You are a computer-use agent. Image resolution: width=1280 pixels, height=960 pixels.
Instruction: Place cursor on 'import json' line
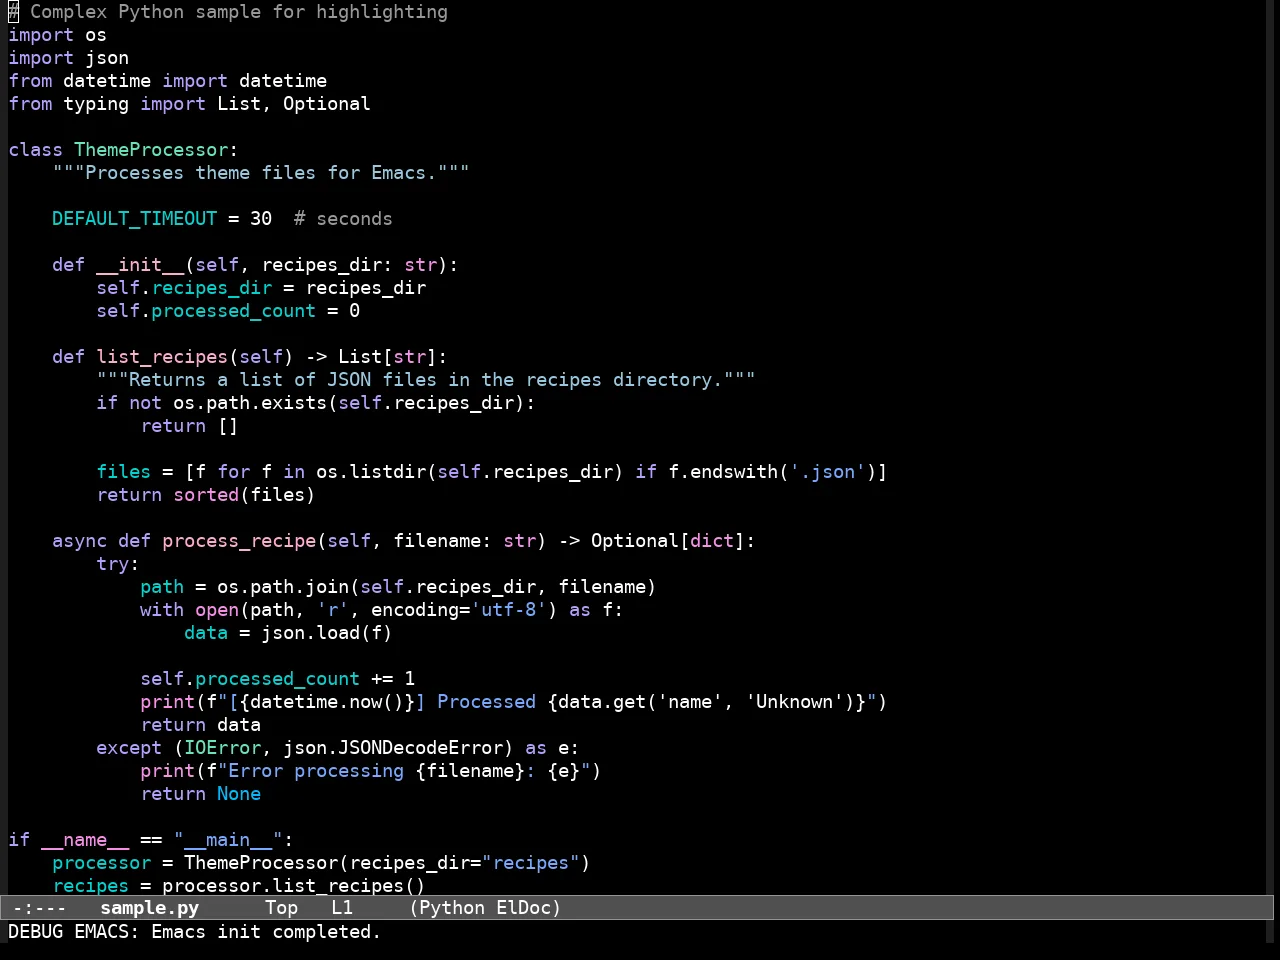pyautogui.click(x=68, y=58)
